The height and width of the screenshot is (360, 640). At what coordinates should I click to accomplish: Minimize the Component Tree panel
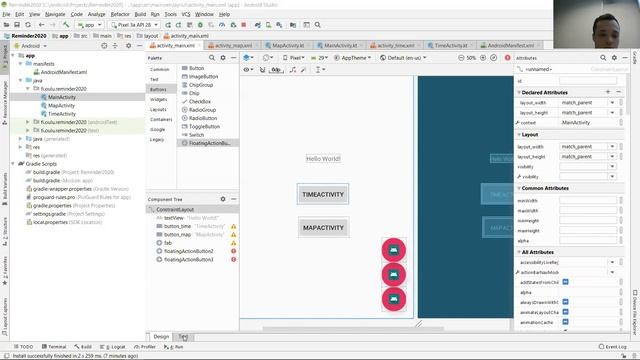pyautogui.click(x=233, y=199)
